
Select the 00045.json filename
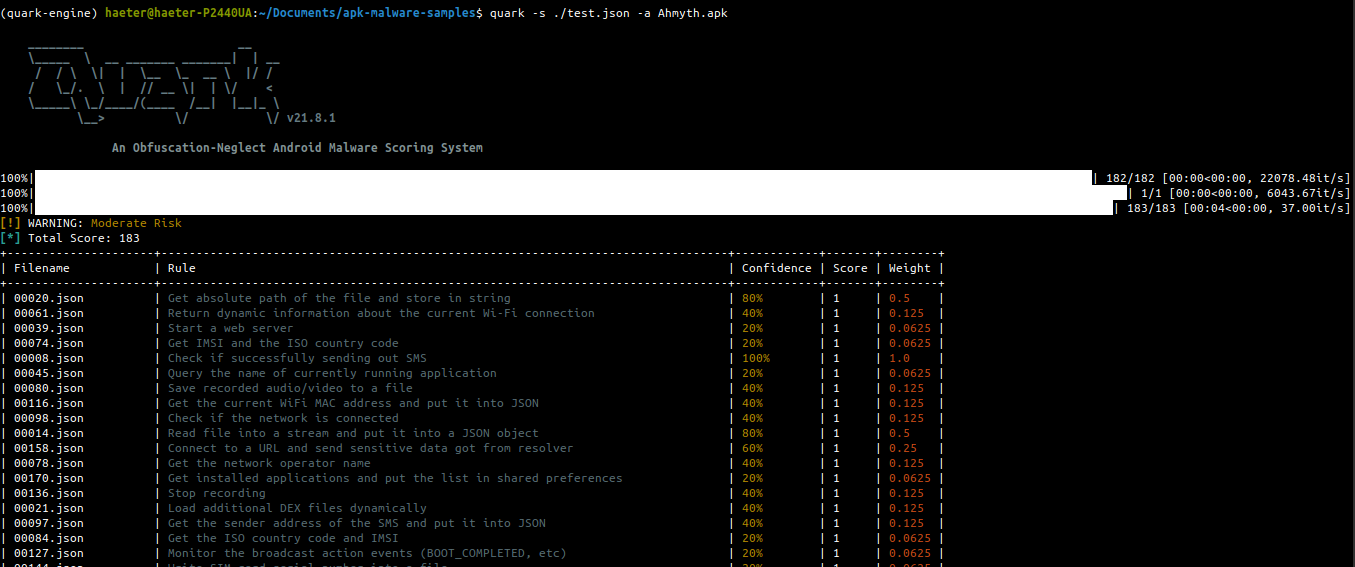pos(49,373)
